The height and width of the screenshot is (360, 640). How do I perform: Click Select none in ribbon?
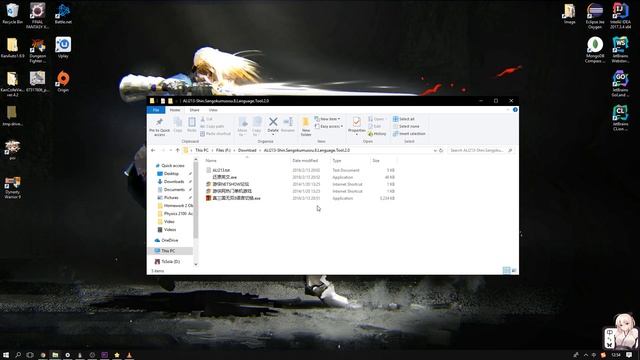click(406, 127)
